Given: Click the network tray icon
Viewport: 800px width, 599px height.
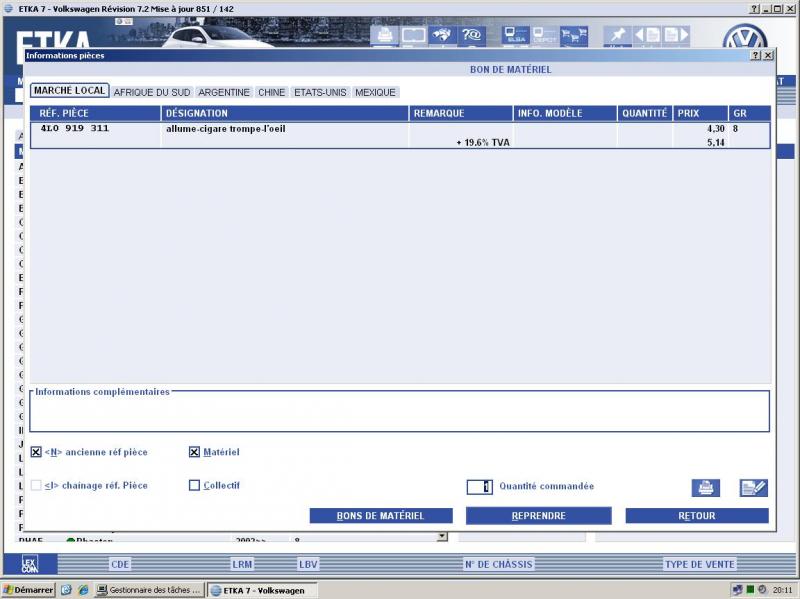Looking at the screenshot, I should (x=737, y=590).
